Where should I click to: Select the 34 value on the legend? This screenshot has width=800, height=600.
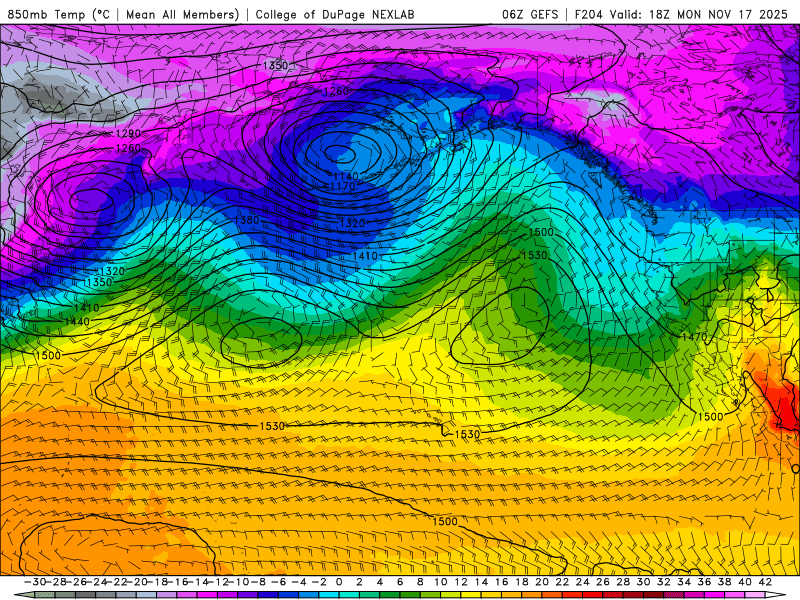click(x=684, y=582)
